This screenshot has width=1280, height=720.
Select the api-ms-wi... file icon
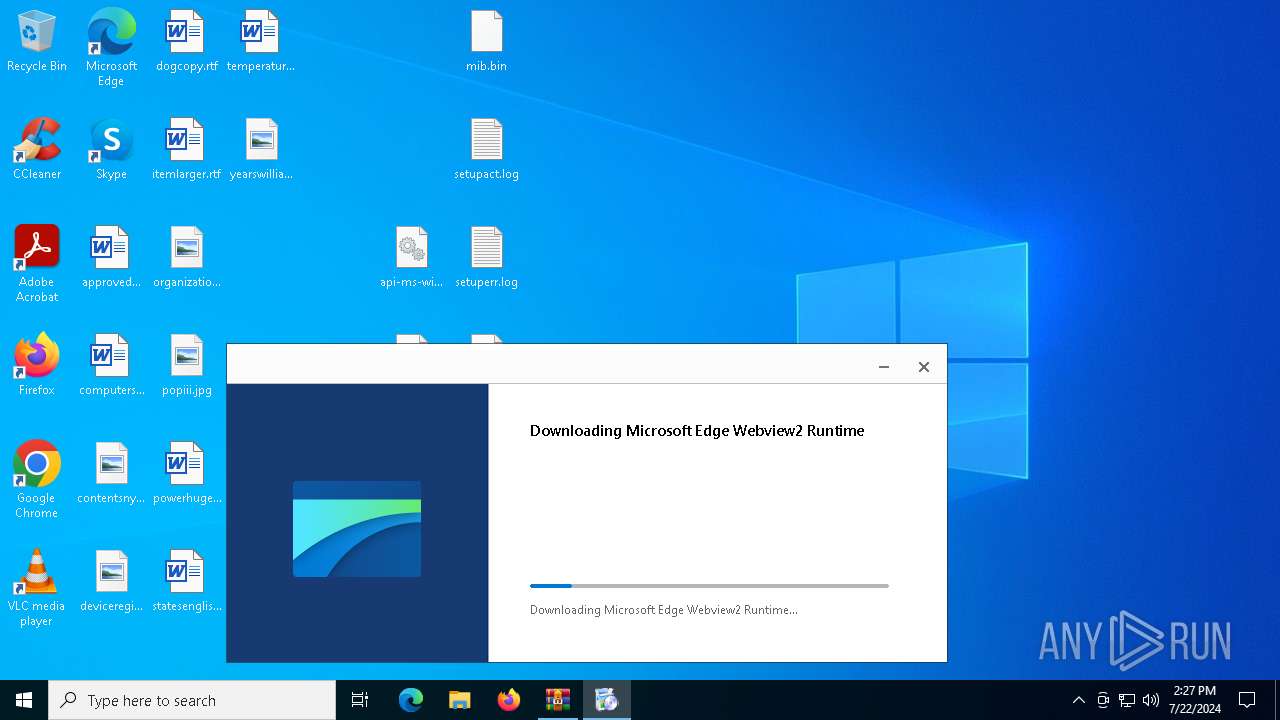pyautogui.click(x=411, y=258)
